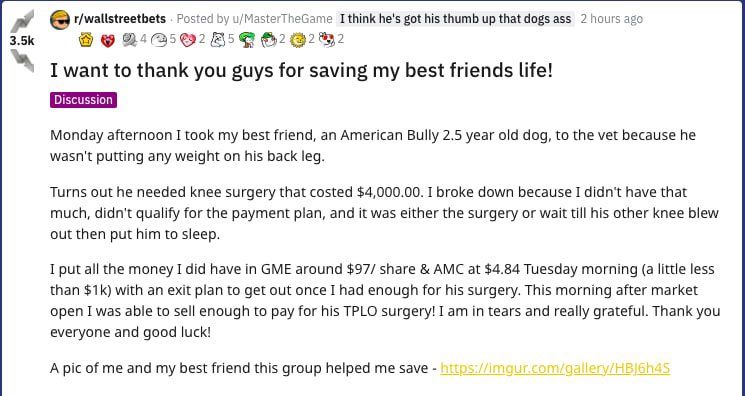Screen dimensions: 745x396
Task: Click the yellow sun face award
Action: tap(298, 40)
